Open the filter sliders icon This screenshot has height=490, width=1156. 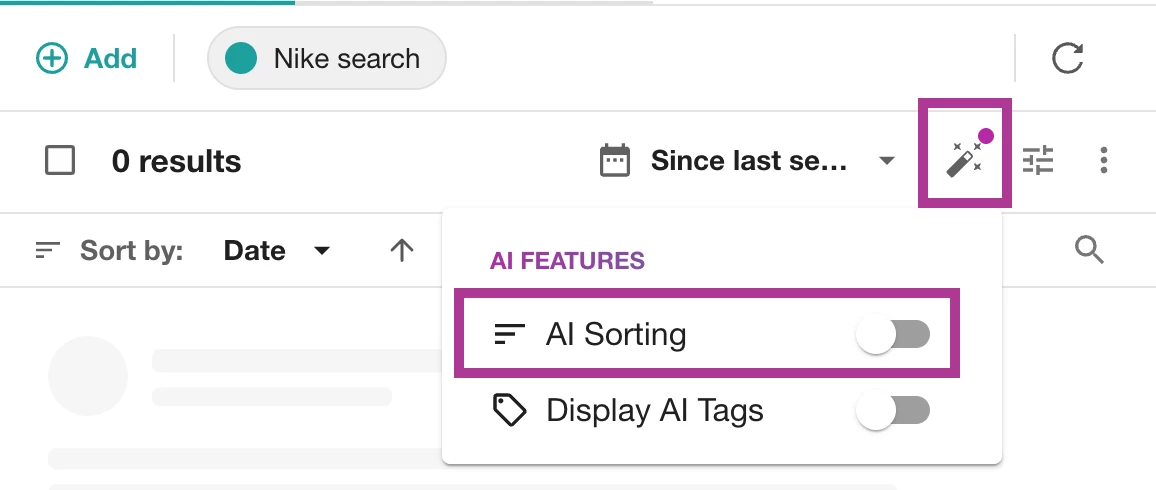point(1038,161)
